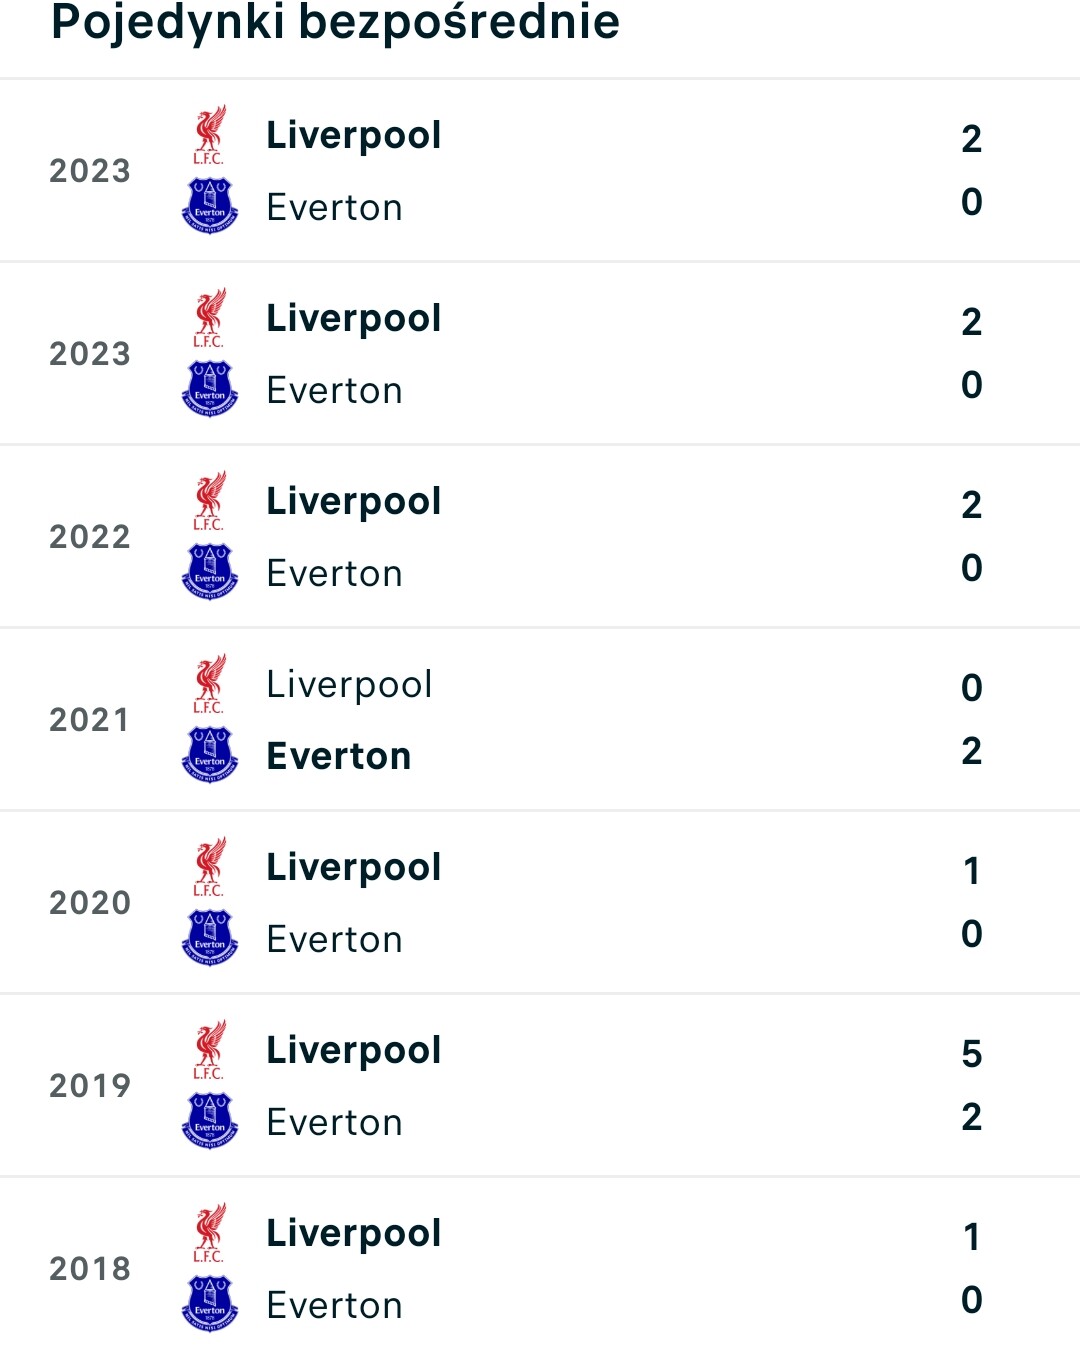Open bold Everton name in 2021 match

(x=339, y=756)
